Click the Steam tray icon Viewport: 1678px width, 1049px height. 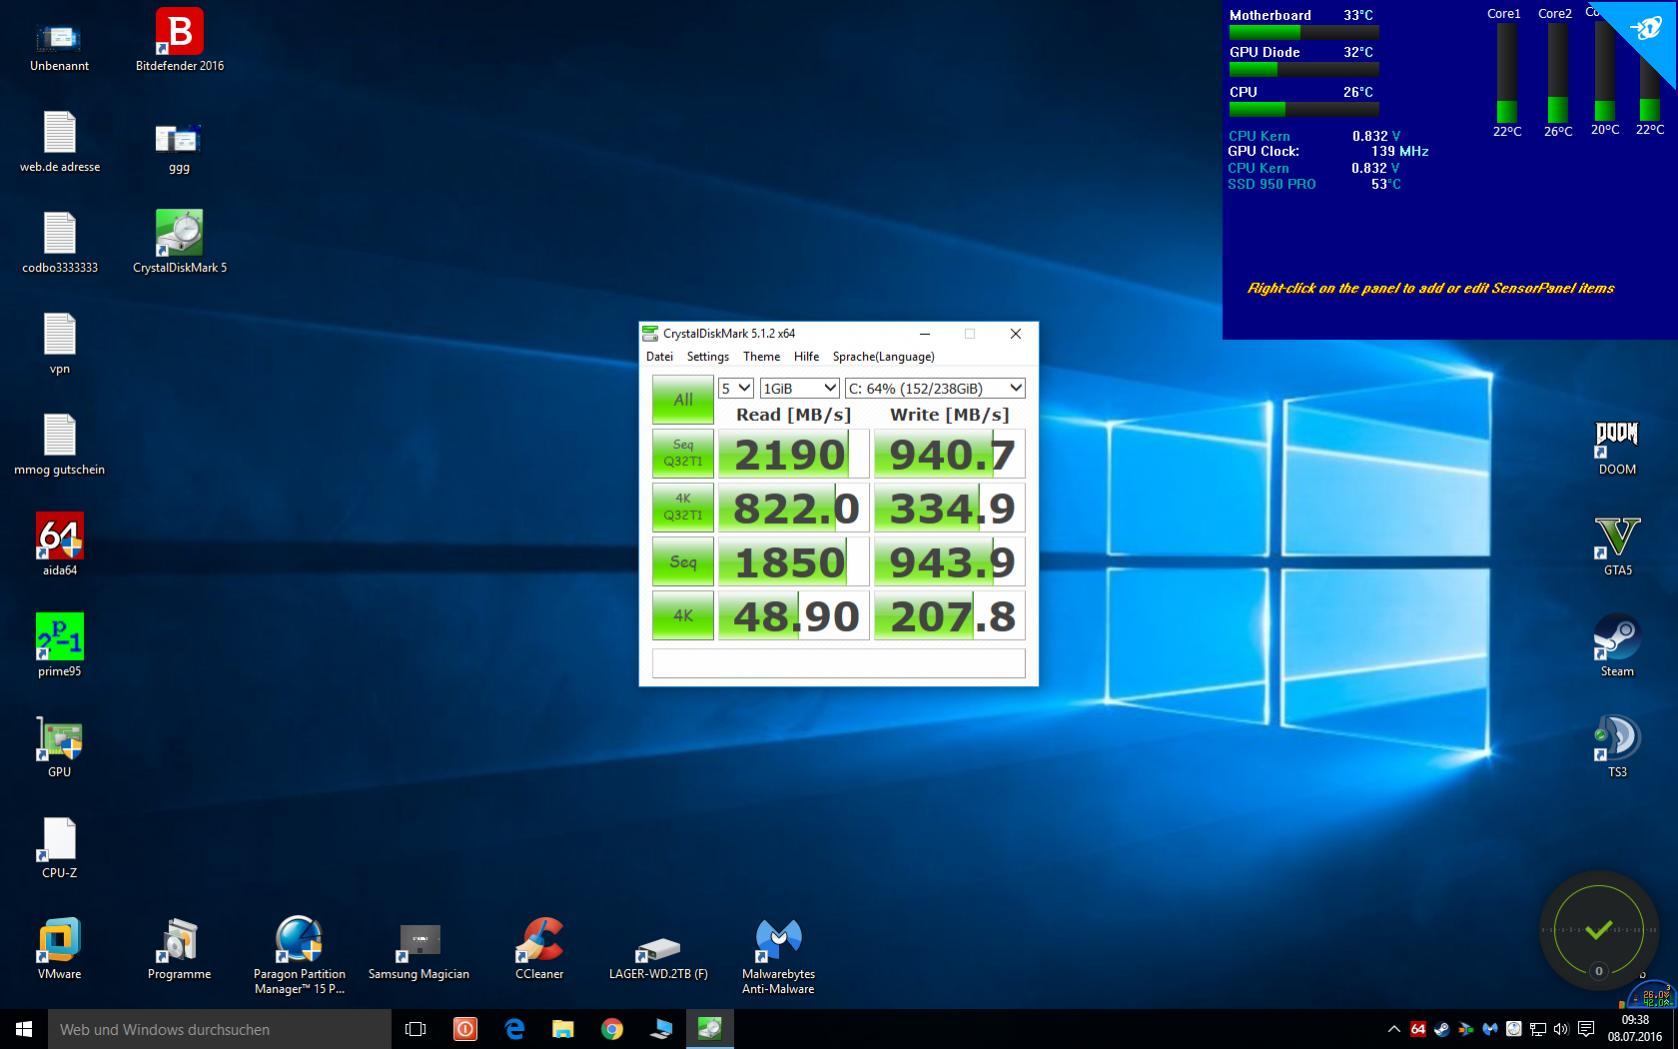coord(1442,1029)
